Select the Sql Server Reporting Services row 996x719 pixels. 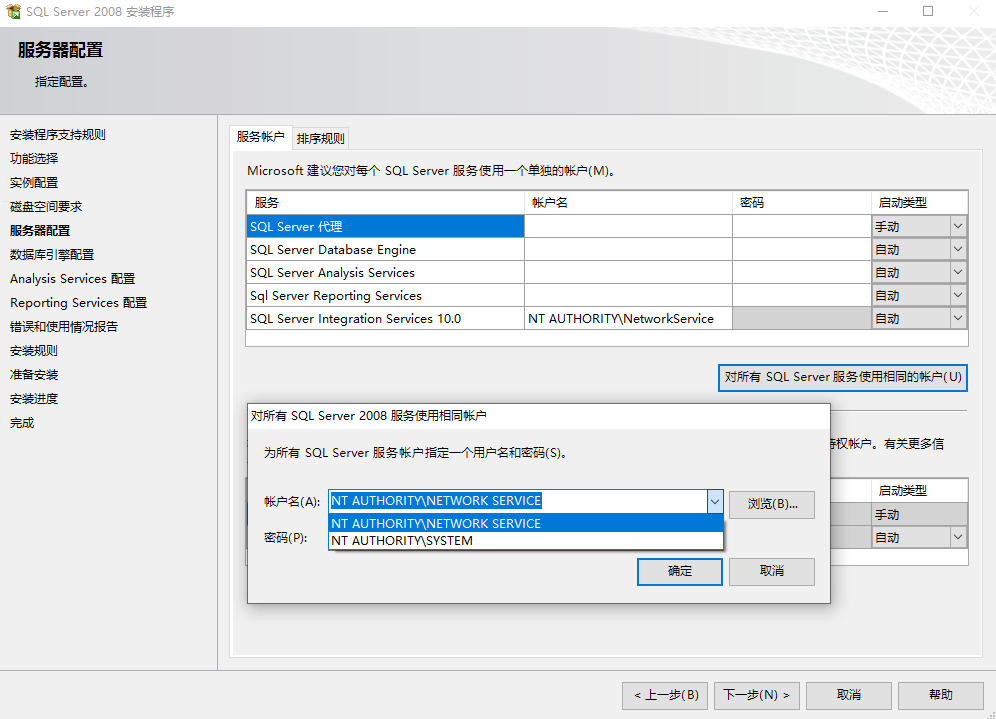[386, 295]
